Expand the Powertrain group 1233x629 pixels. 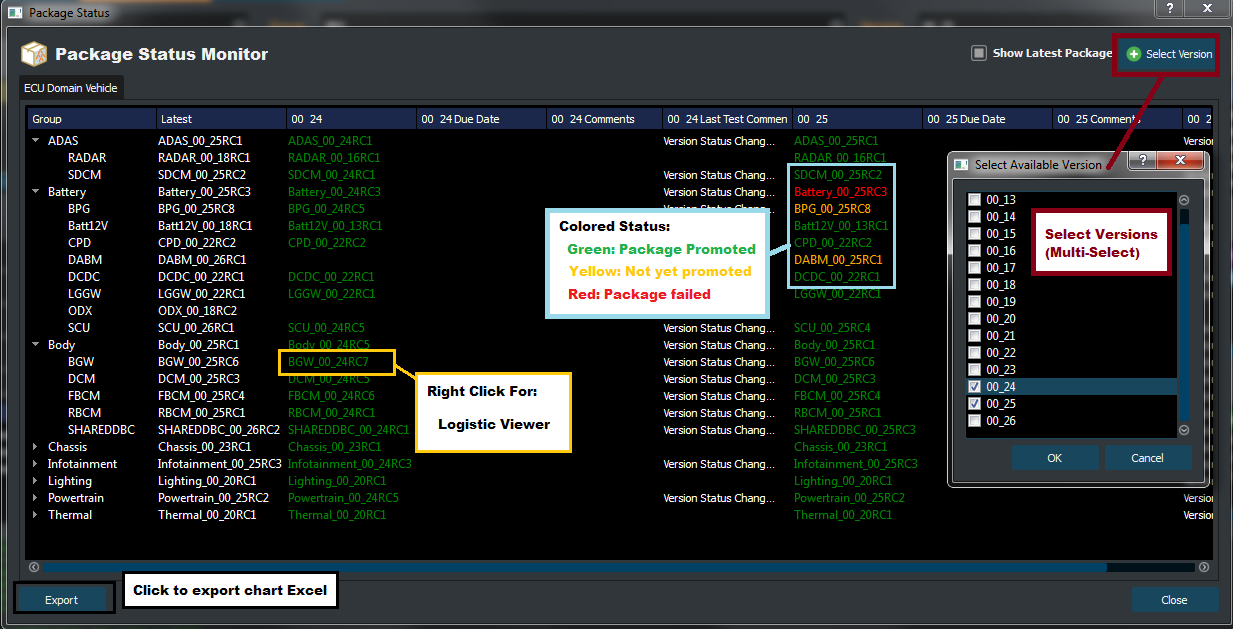(36, 498)
